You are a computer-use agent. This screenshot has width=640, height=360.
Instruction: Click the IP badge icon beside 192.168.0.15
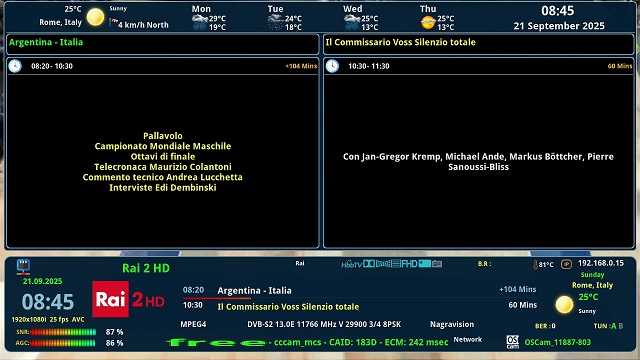[x=566, y=264]
